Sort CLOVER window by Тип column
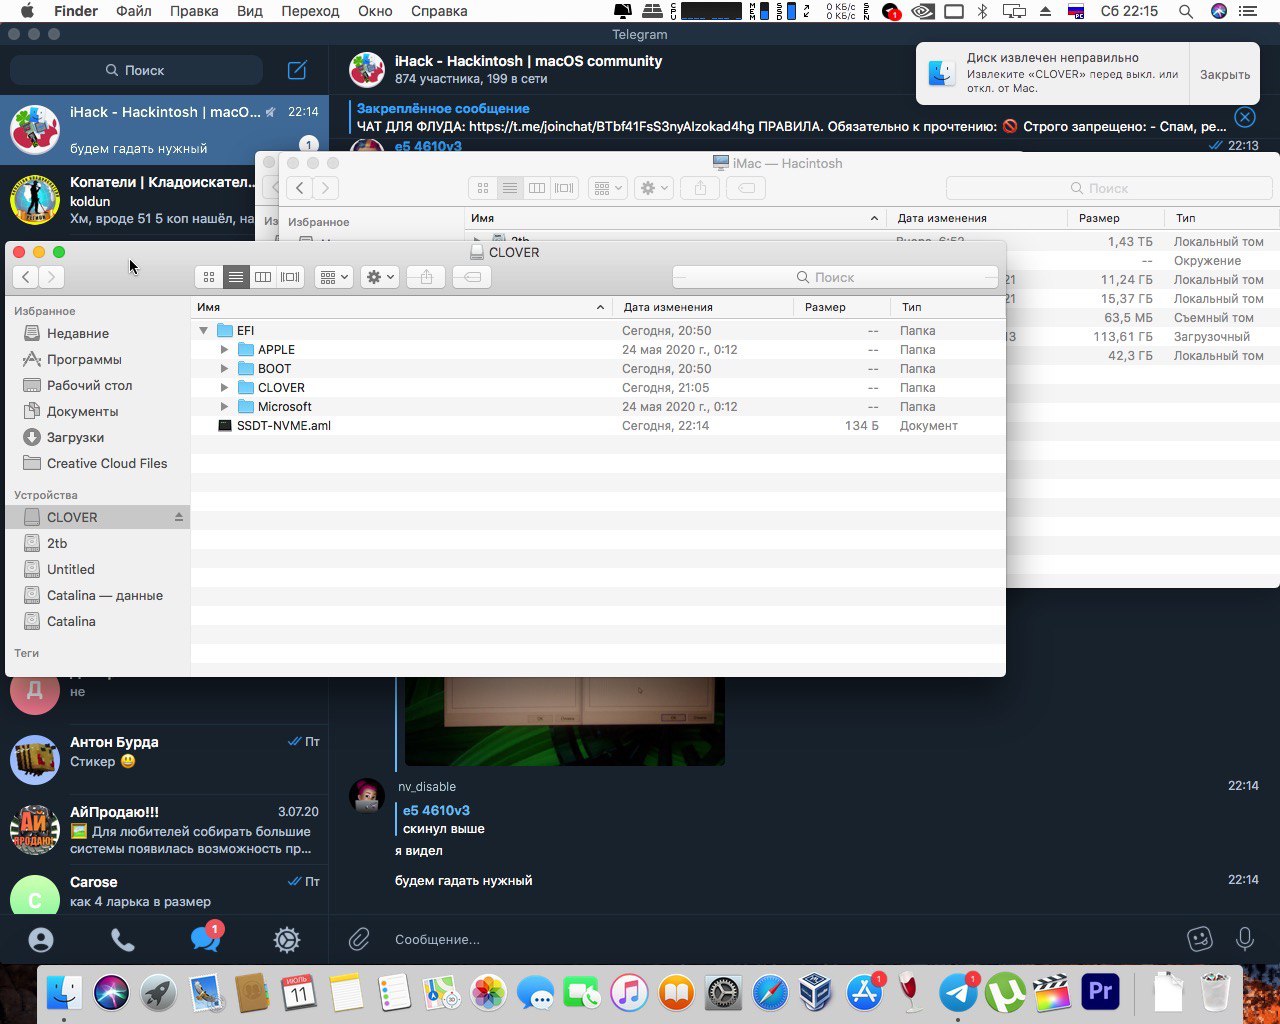 click(947, 307)
